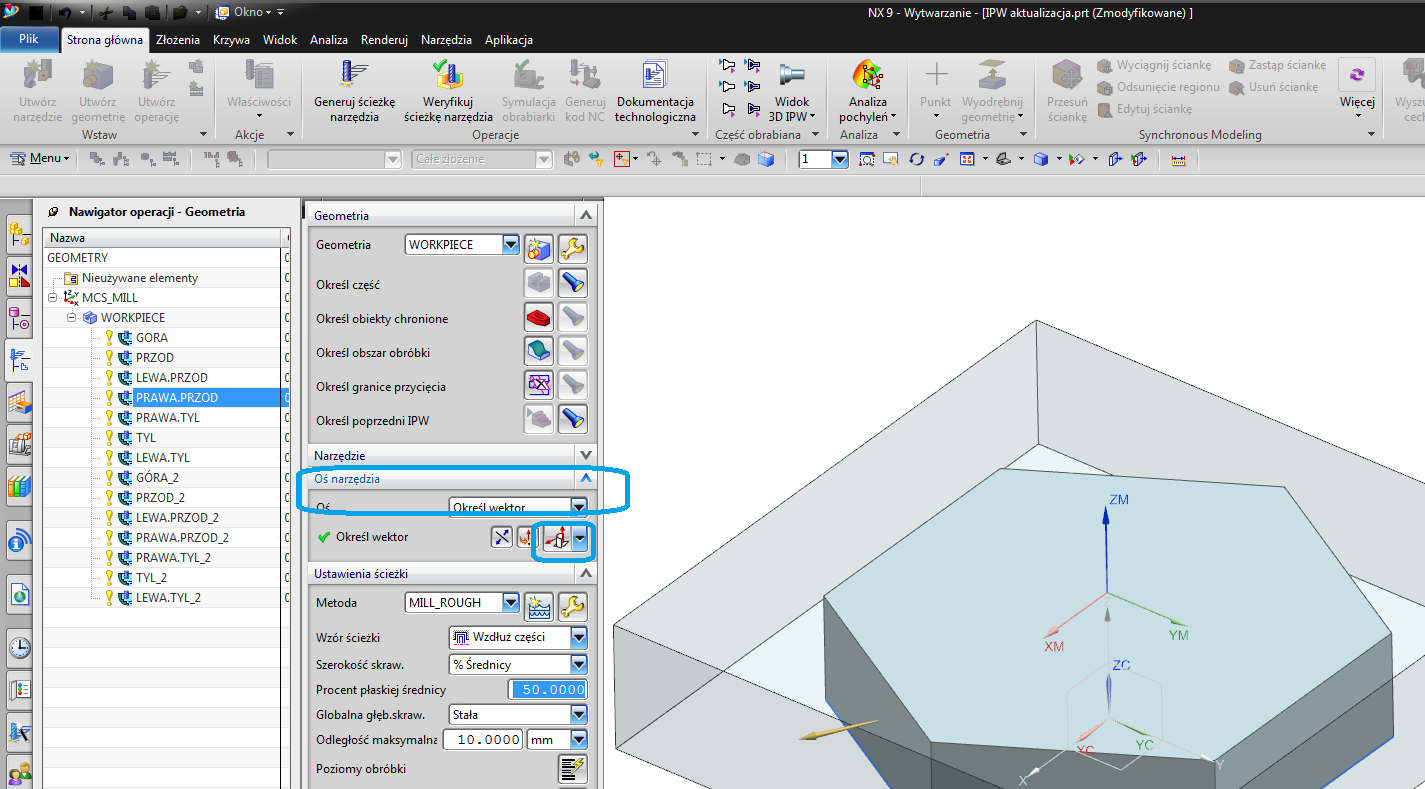Image resolution: width=1425 pixels, height=789 pixels.
Task: Collapse the Oś narzędzia section
Action: tap(586, 479)
